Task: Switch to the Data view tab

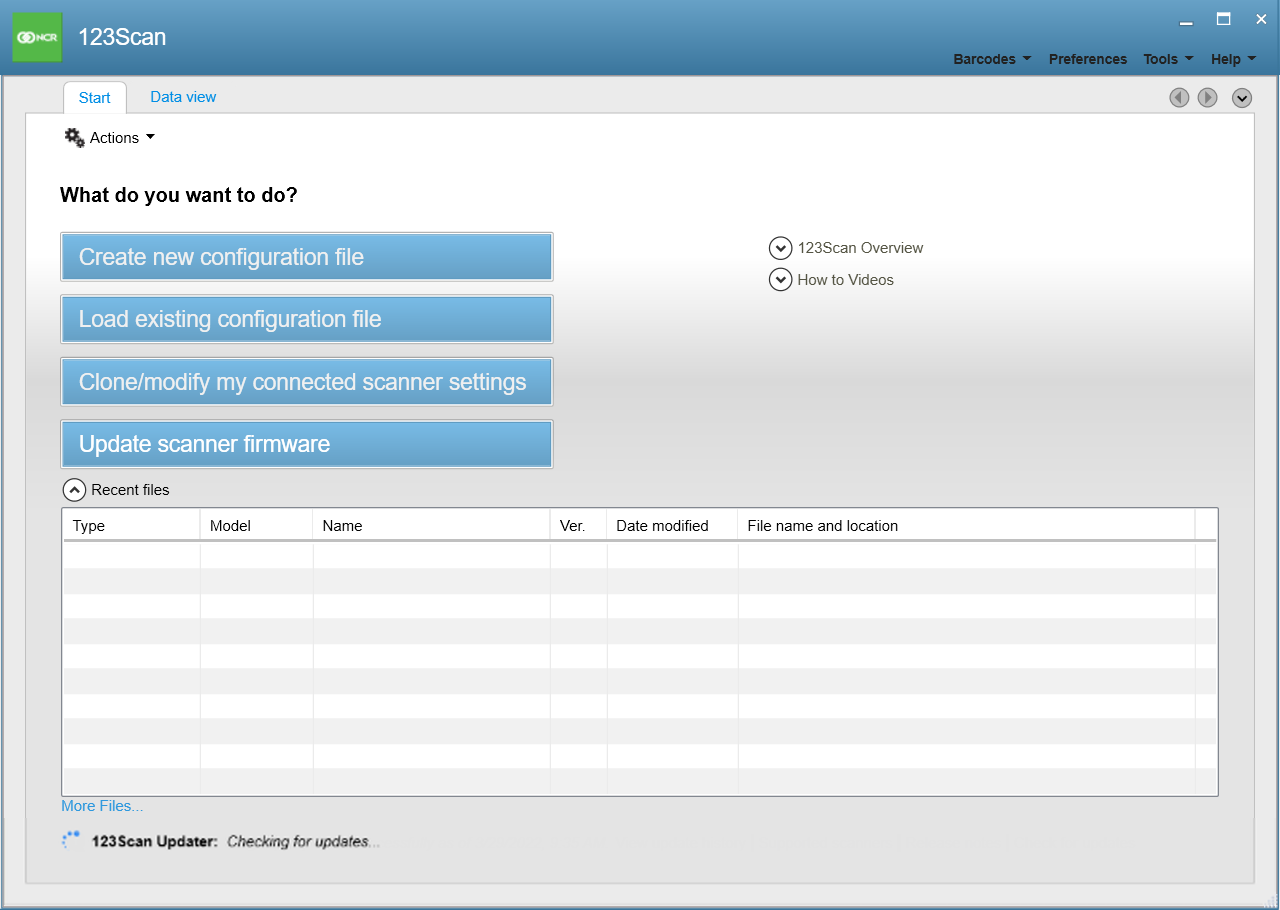Action: click(183, 97)
